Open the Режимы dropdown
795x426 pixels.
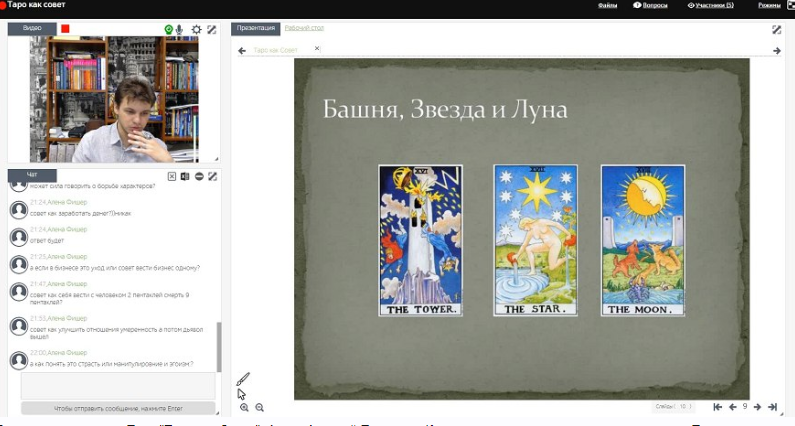tap(770, 5)
